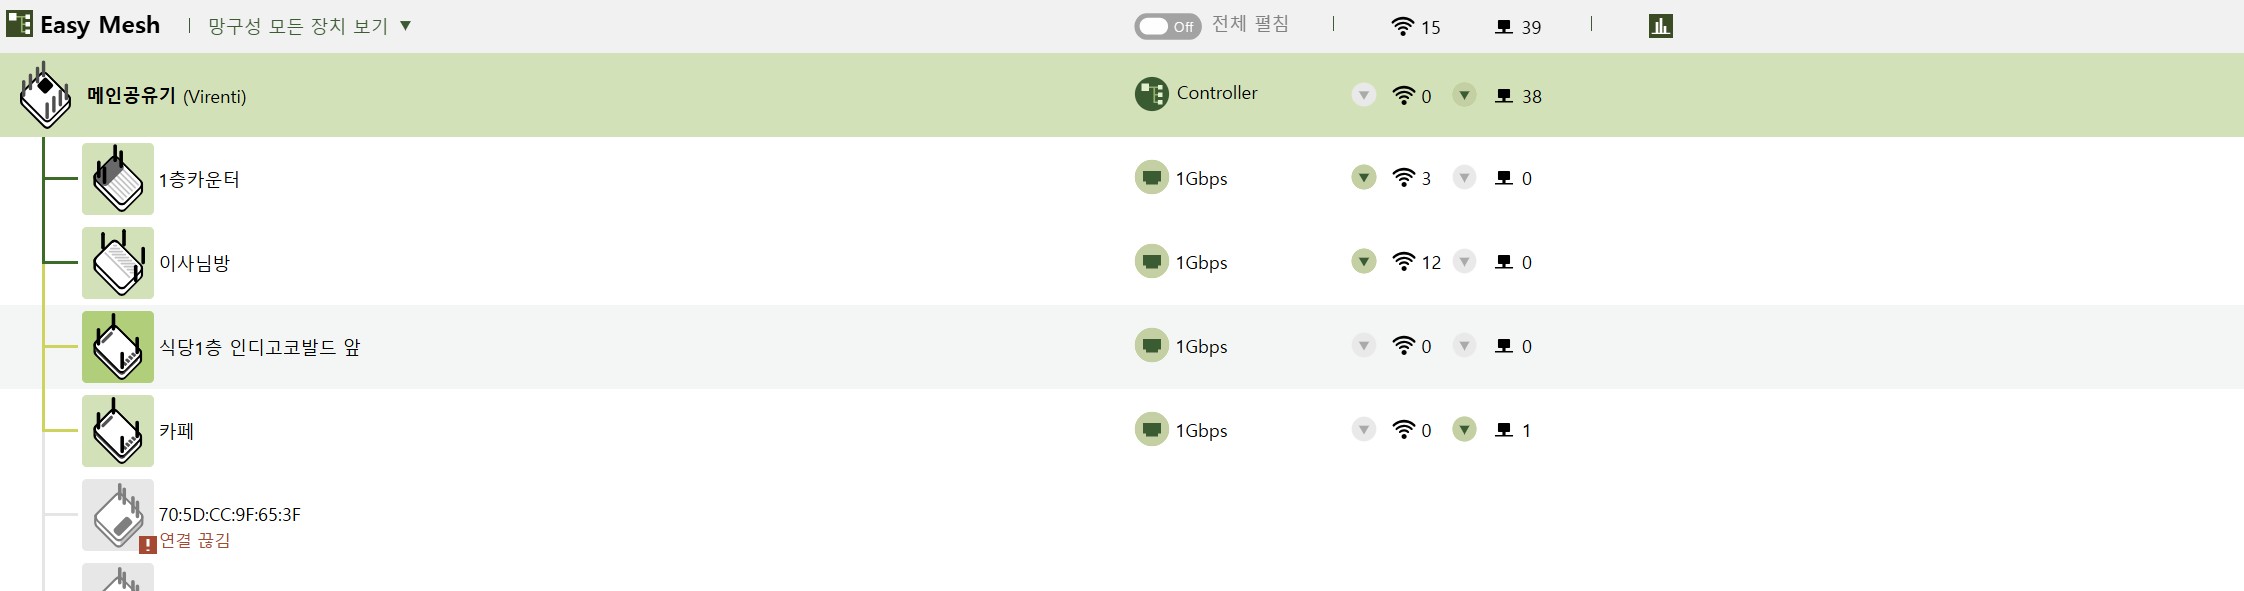Expand 38 wired clients of 메인공유기
2244x591 pixels.
pos(1464,96)
